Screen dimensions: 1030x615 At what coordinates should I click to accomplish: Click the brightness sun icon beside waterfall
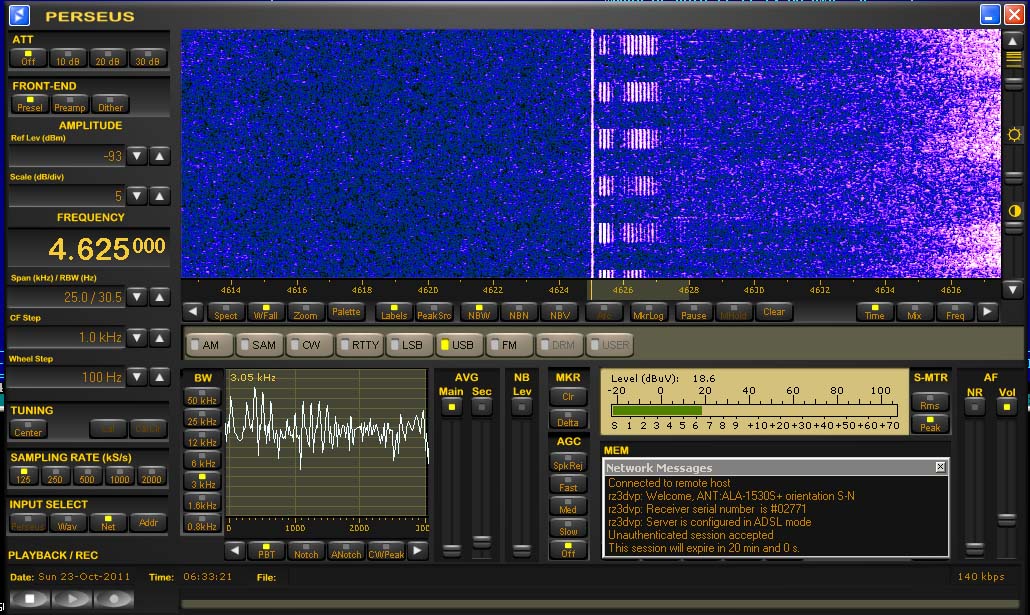click(1014, 135)
